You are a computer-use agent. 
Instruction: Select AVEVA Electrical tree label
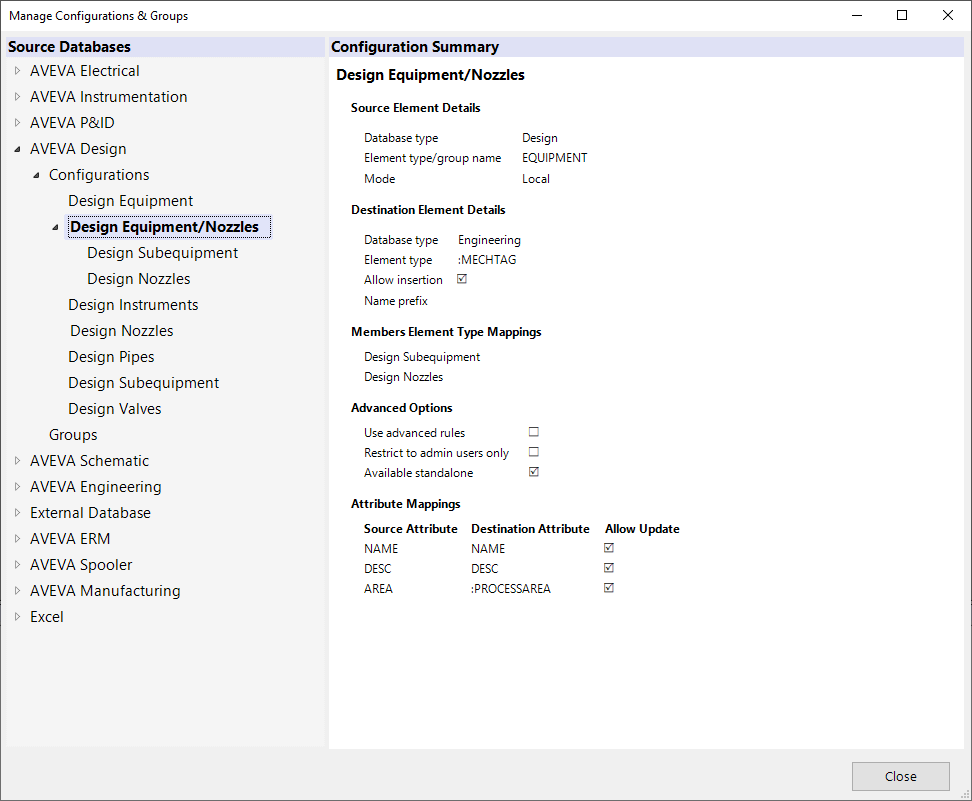point(85,71)
